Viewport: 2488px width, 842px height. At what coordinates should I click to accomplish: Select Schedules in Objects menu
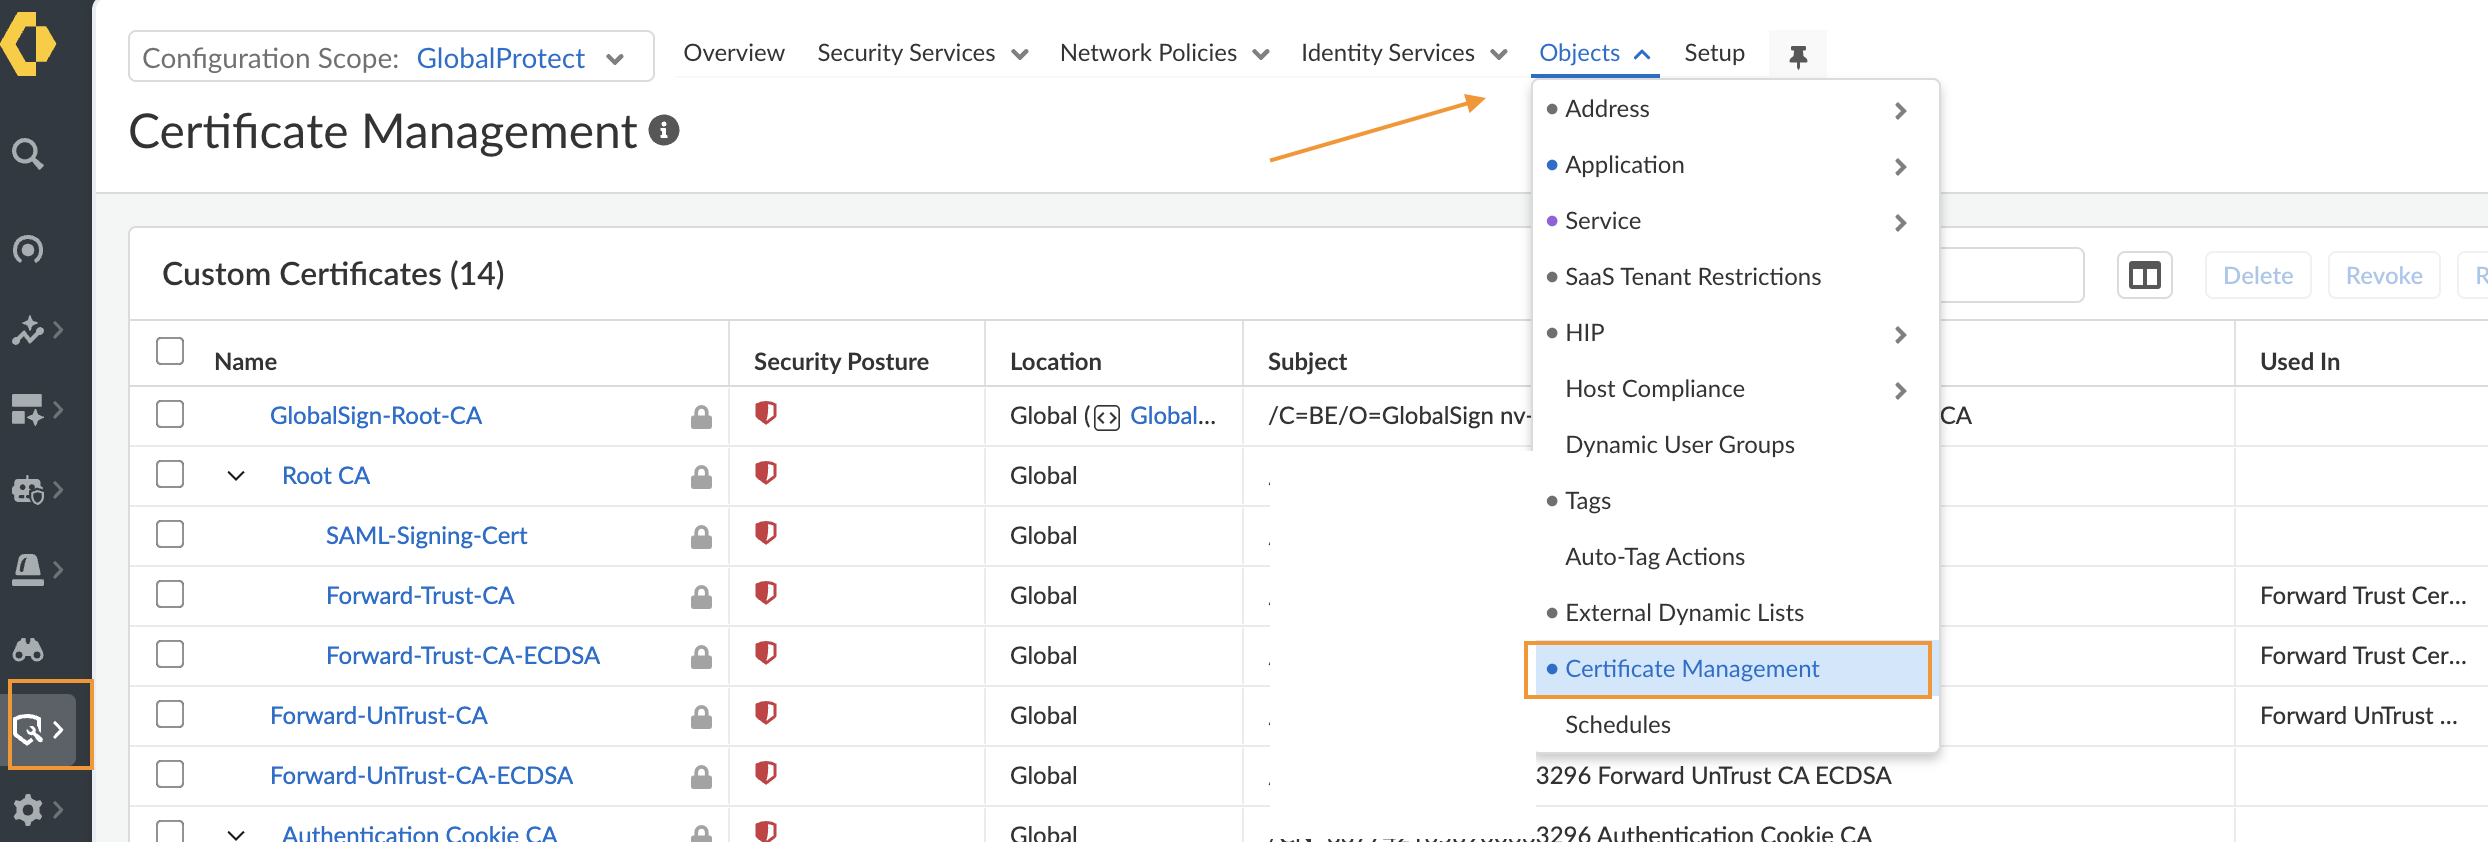click(1735, 725)
